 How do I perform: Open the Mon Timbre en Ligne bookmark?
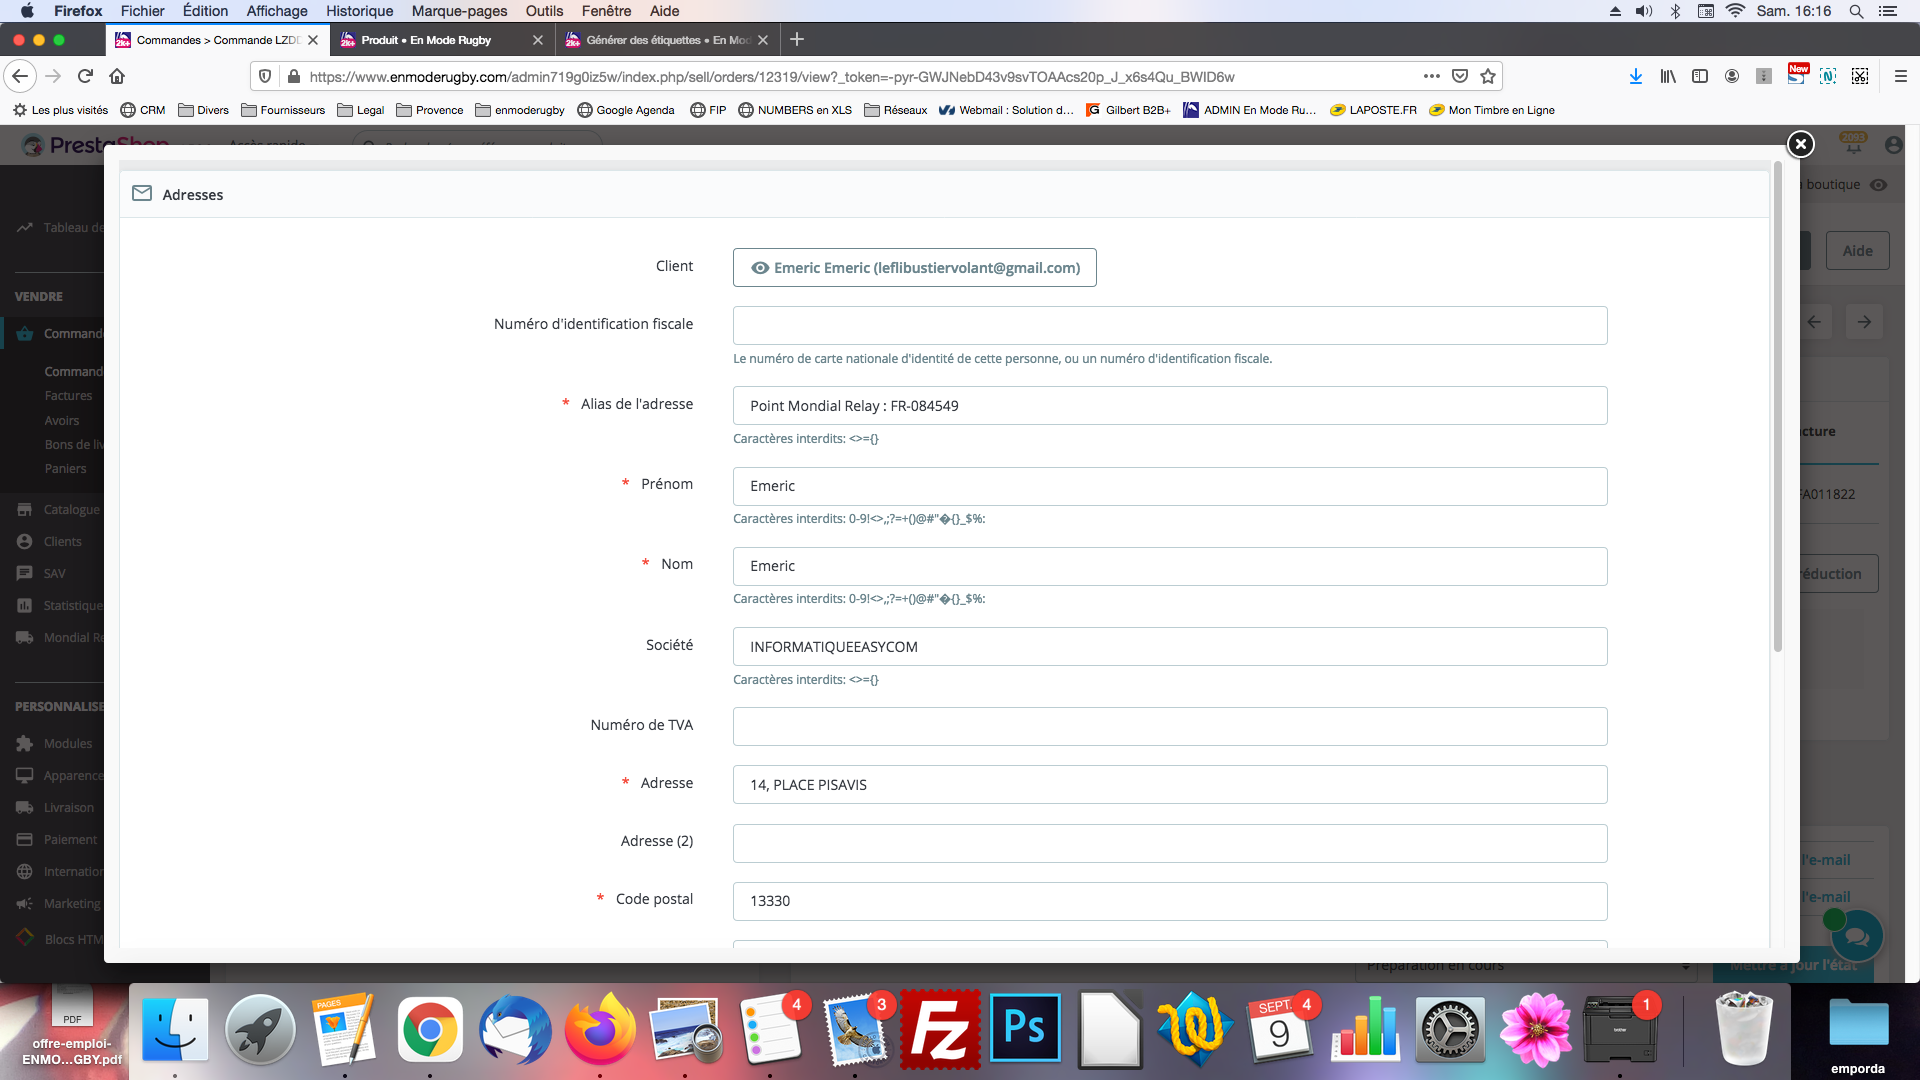pyautogui.click(x=1492, y=110)
